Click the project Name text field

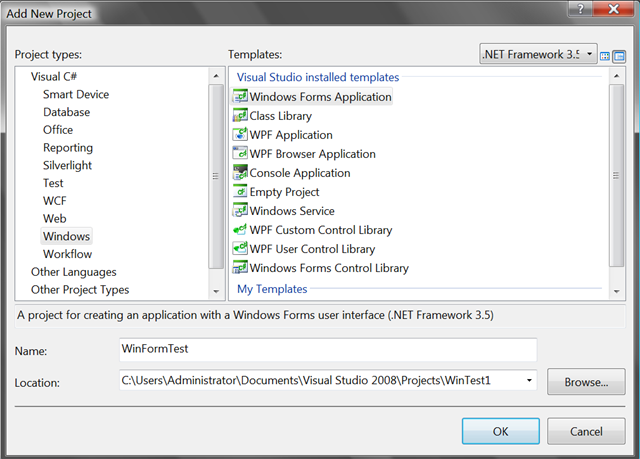click(x=327, y=350)
